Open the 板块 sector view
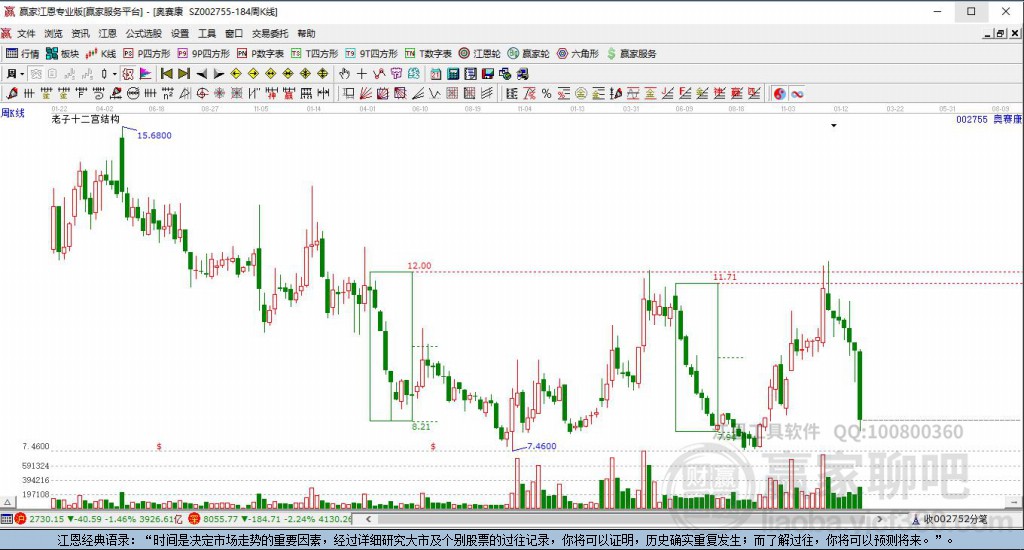 click(x=63, y=54)
